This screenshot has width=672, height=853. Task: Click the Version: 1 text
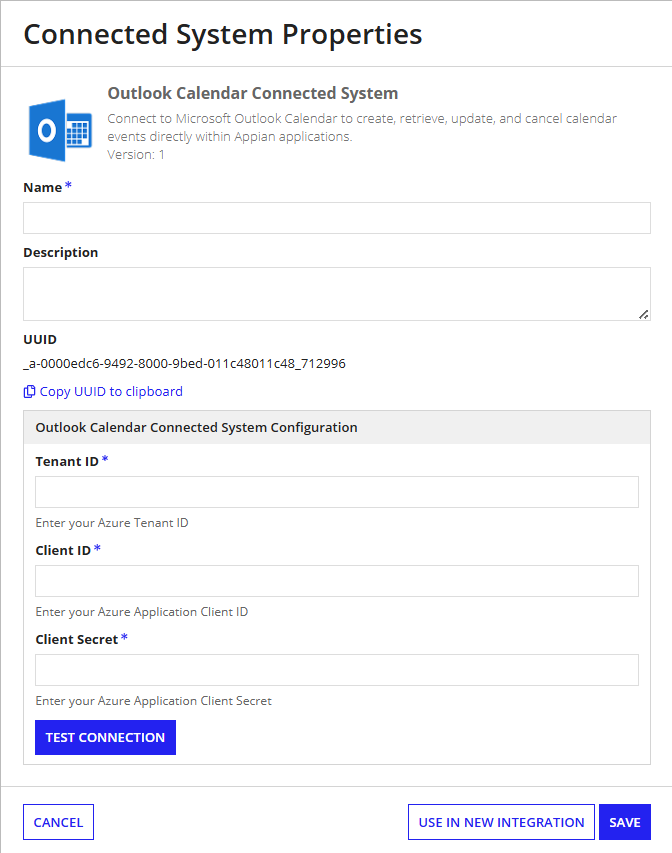click(x=135, y=154)
